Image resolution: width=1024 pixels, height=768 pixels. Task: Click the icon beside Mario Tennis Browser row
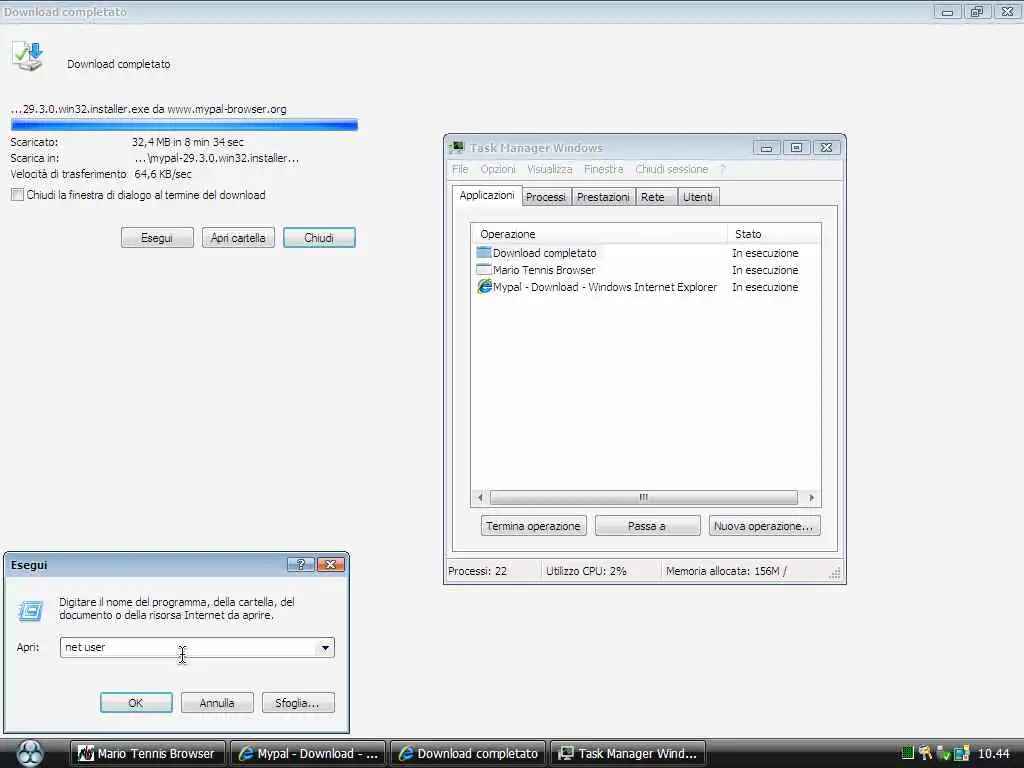484,270
